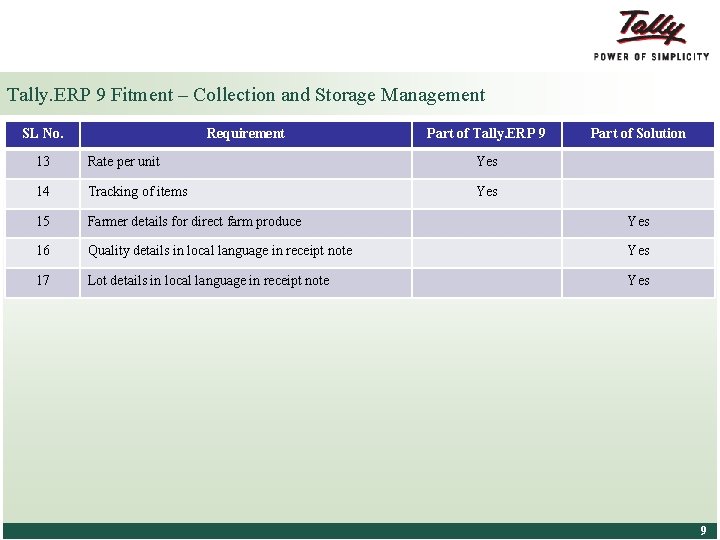Click the 'Requirement' column header

(246, 134)
